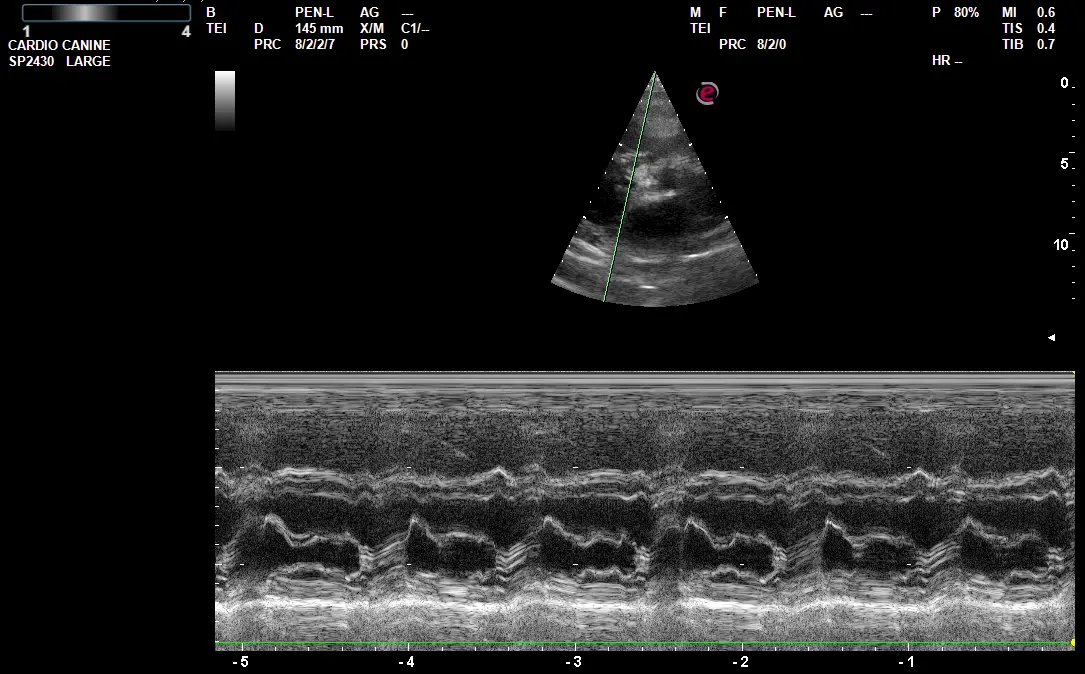Click the SP2430 probe label
1085x674 pixels.
tap(33, 62)
